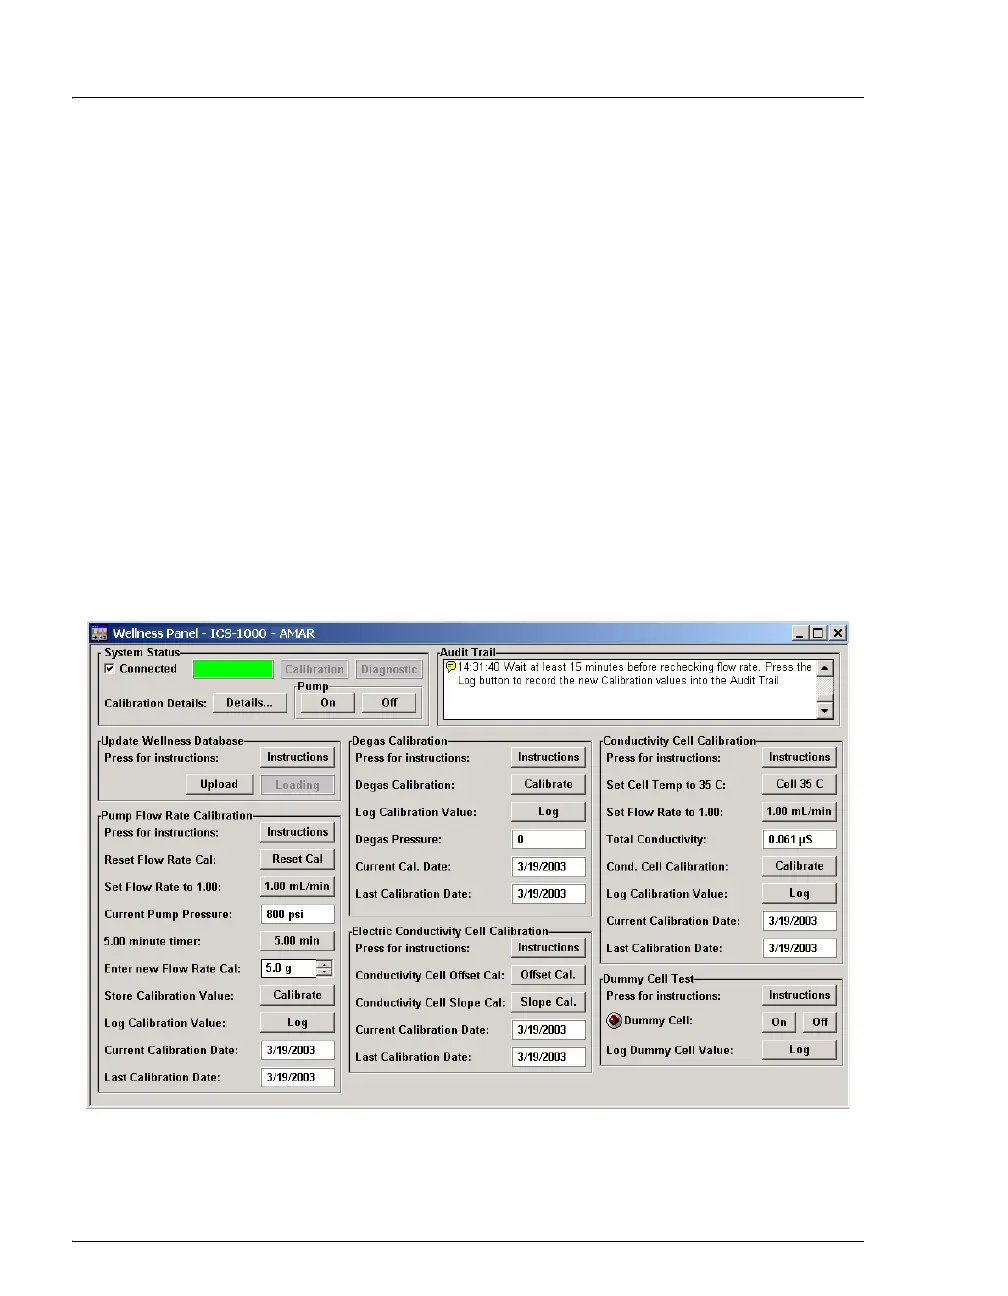Toggle the Connected checkbox
Screen dimensions: 1008x1296
click(x=110, y=669)
